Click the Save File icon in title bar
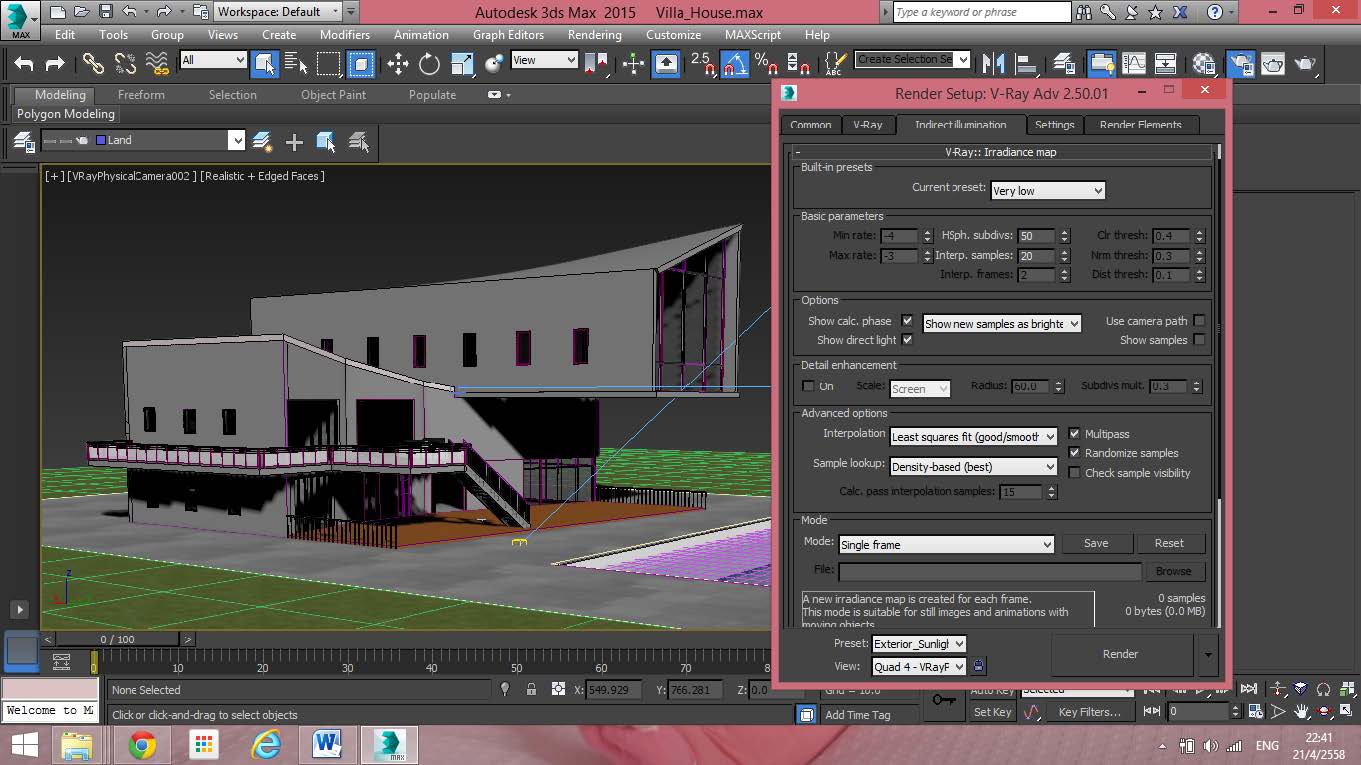Screen dimensions: 1361x765 (106, 12)
